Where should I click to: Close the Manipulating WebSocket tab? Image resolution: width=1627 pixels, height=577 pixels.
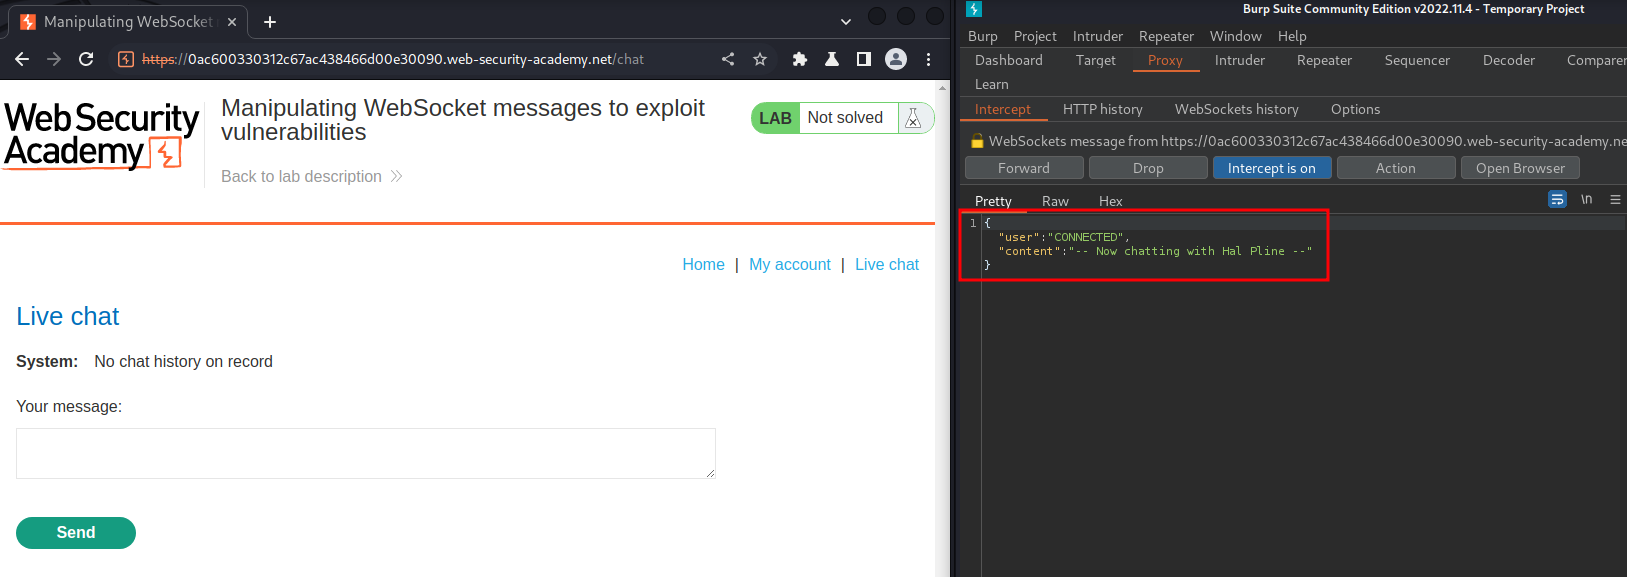[232, 21]
